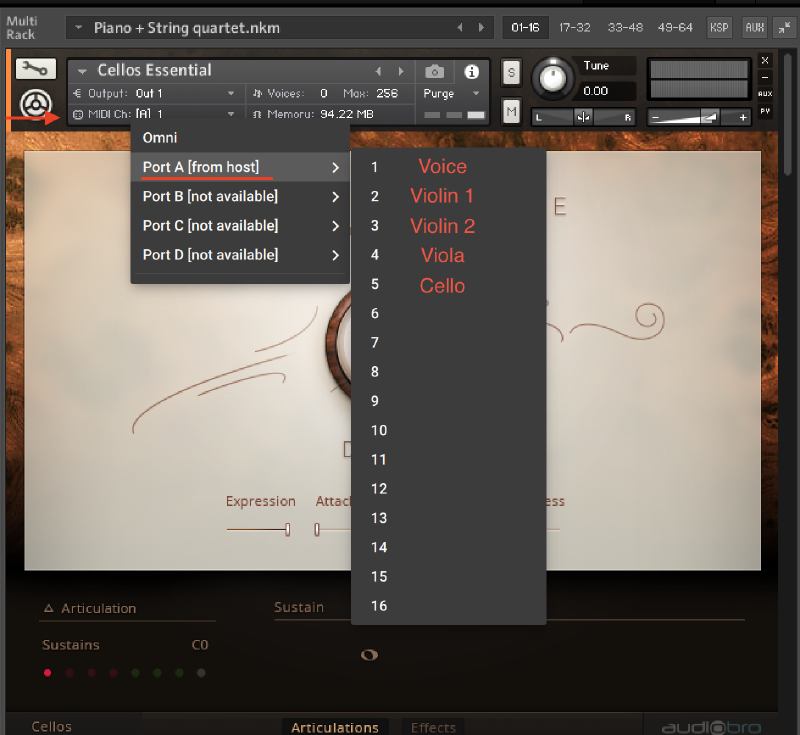Click the previous multi arrow next to Piano + String quartet
This screenshot has width=800, height=735.
(460, 28)
